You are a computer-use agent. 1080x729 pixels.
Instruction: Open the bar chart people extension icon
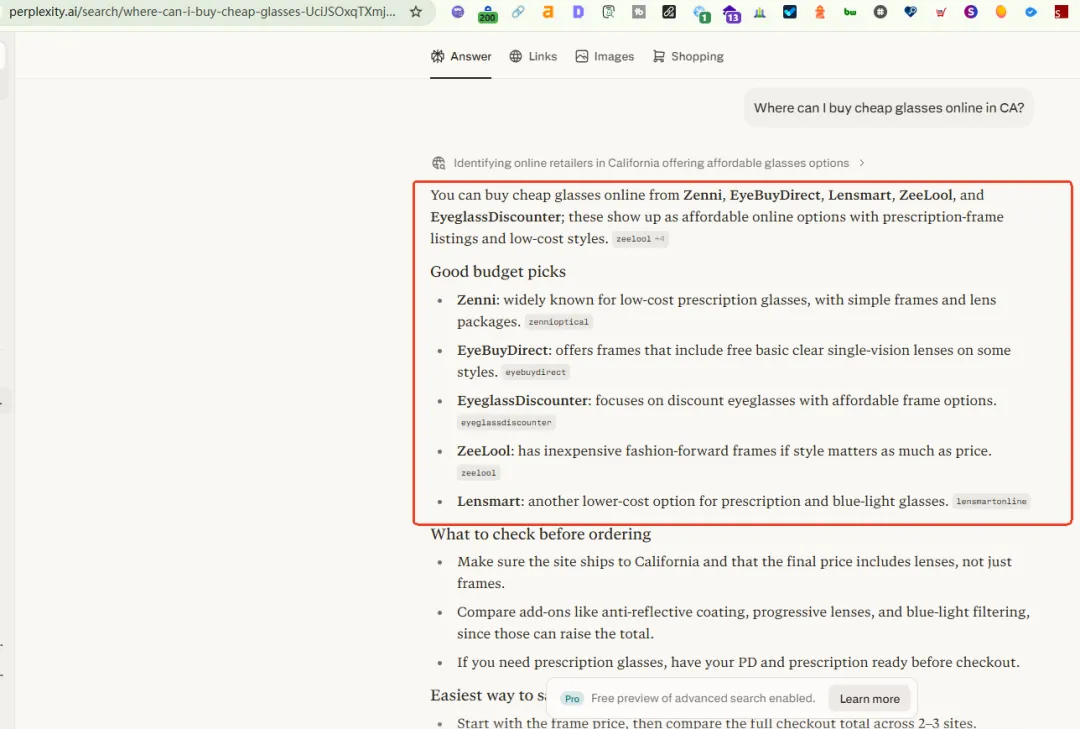tap(760, 12)
